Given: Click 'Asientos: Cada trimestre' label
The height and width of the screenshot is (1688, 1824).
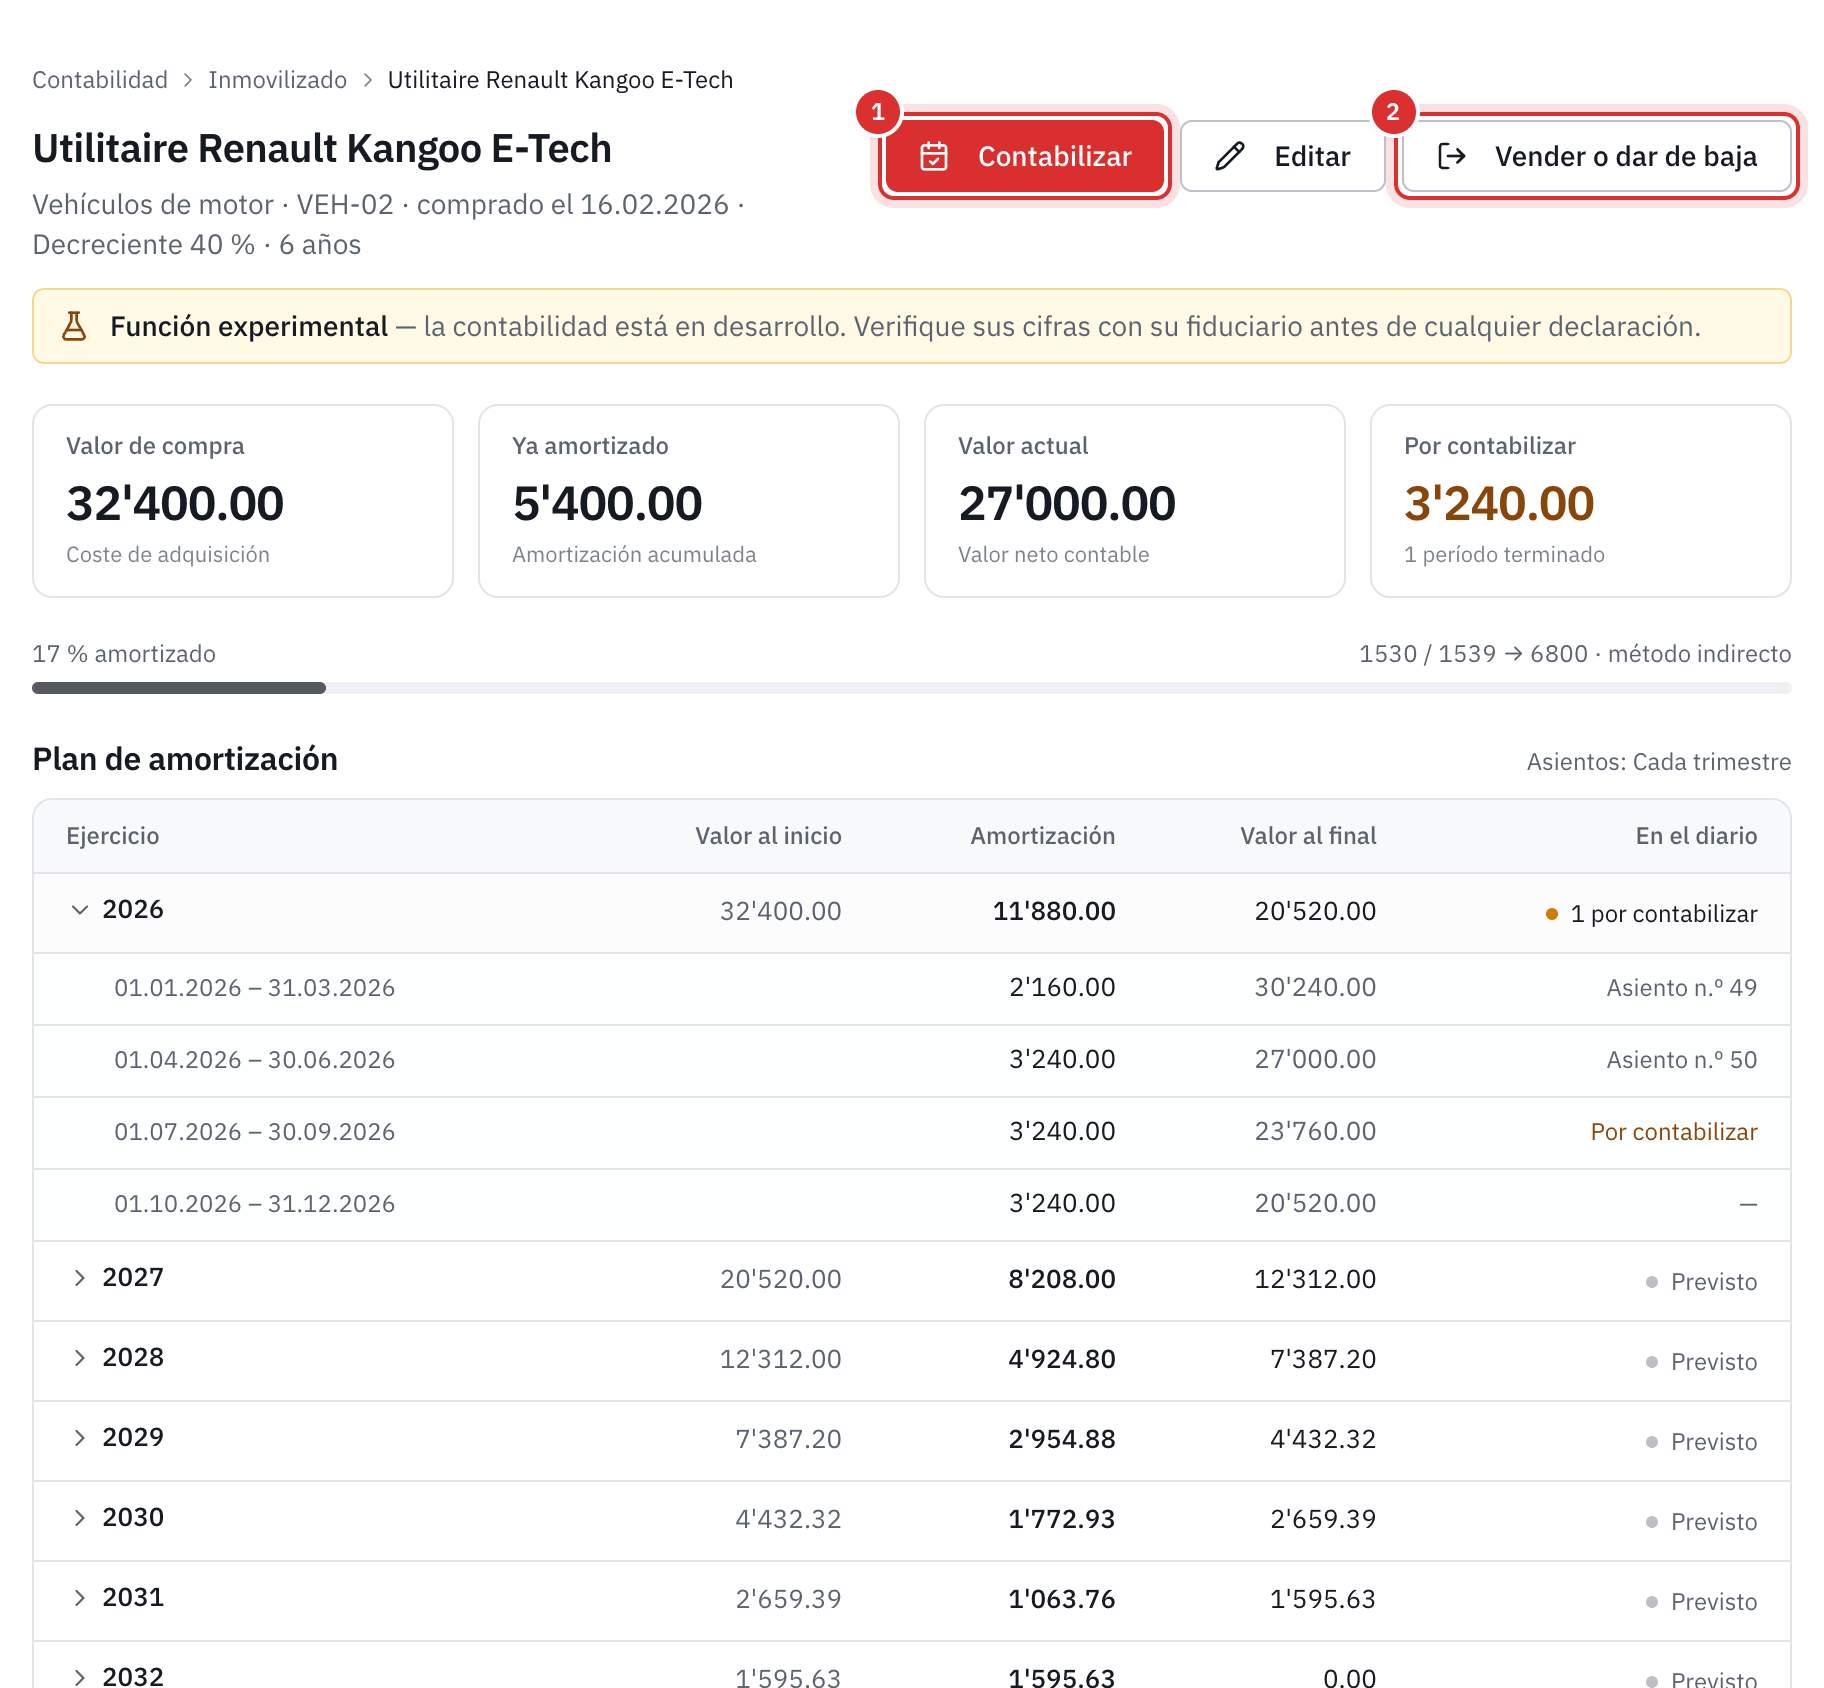Looking at the screenshot, I should pos(1659,762).
